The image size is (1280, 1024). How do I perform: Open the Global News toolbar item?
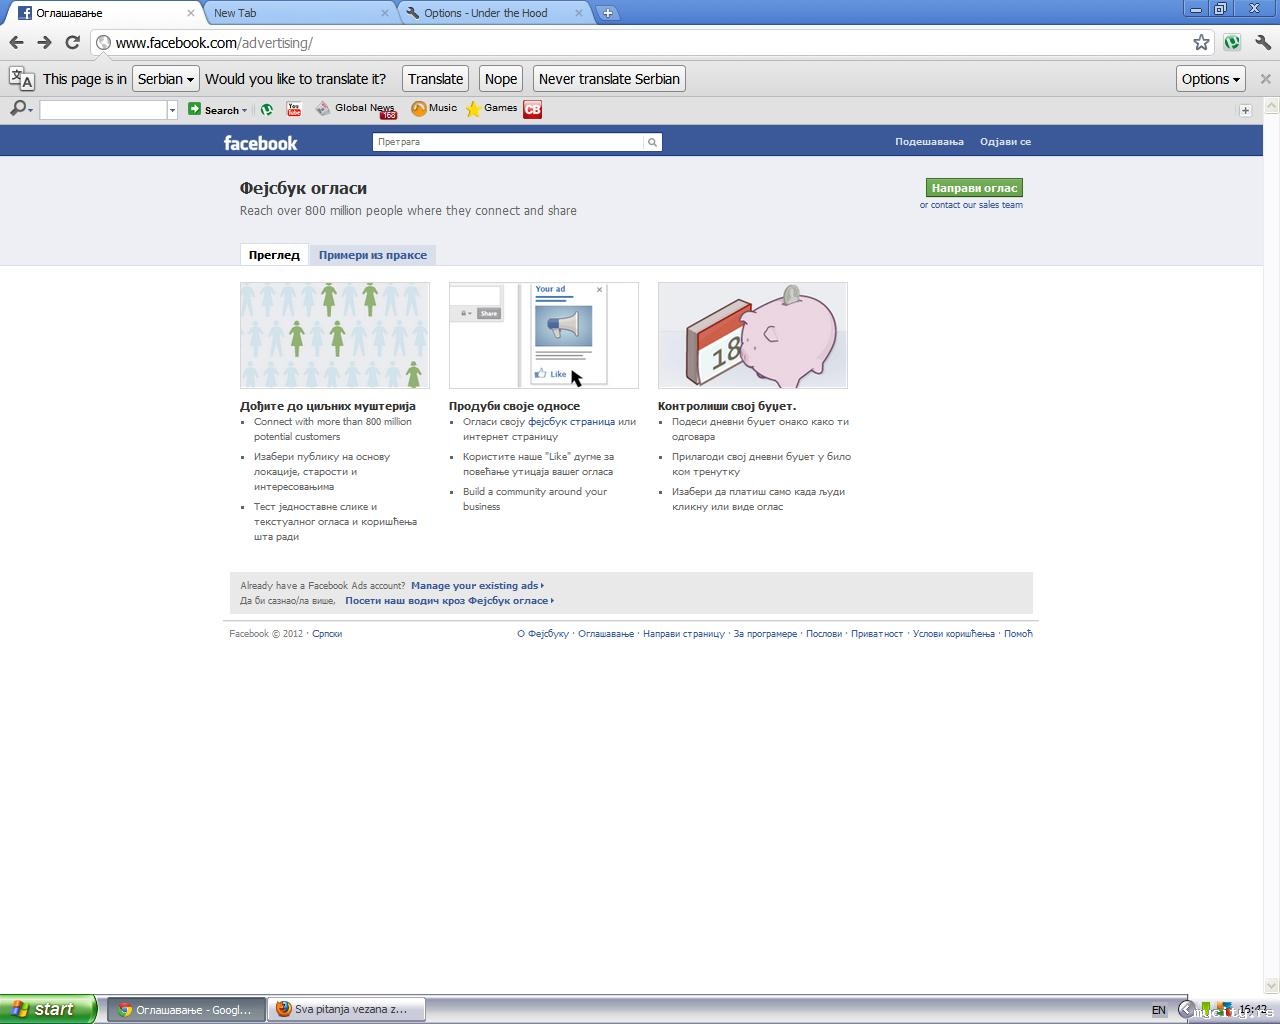356,109
